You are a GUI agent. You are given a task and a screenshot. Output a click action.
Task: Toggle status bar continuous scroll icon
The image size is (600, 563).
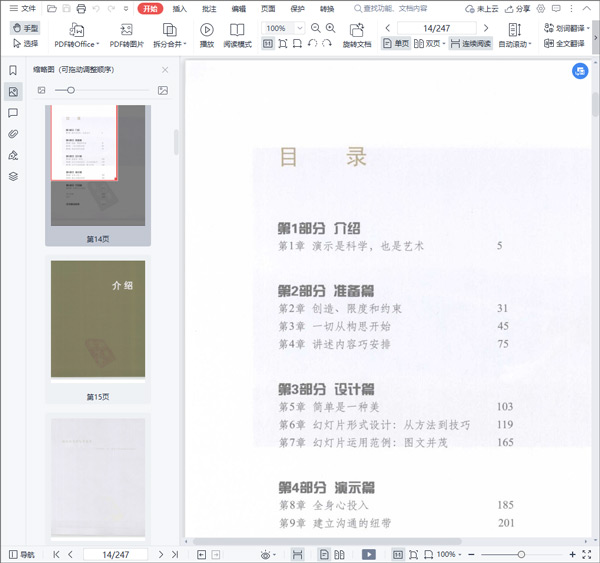[297, 554]
